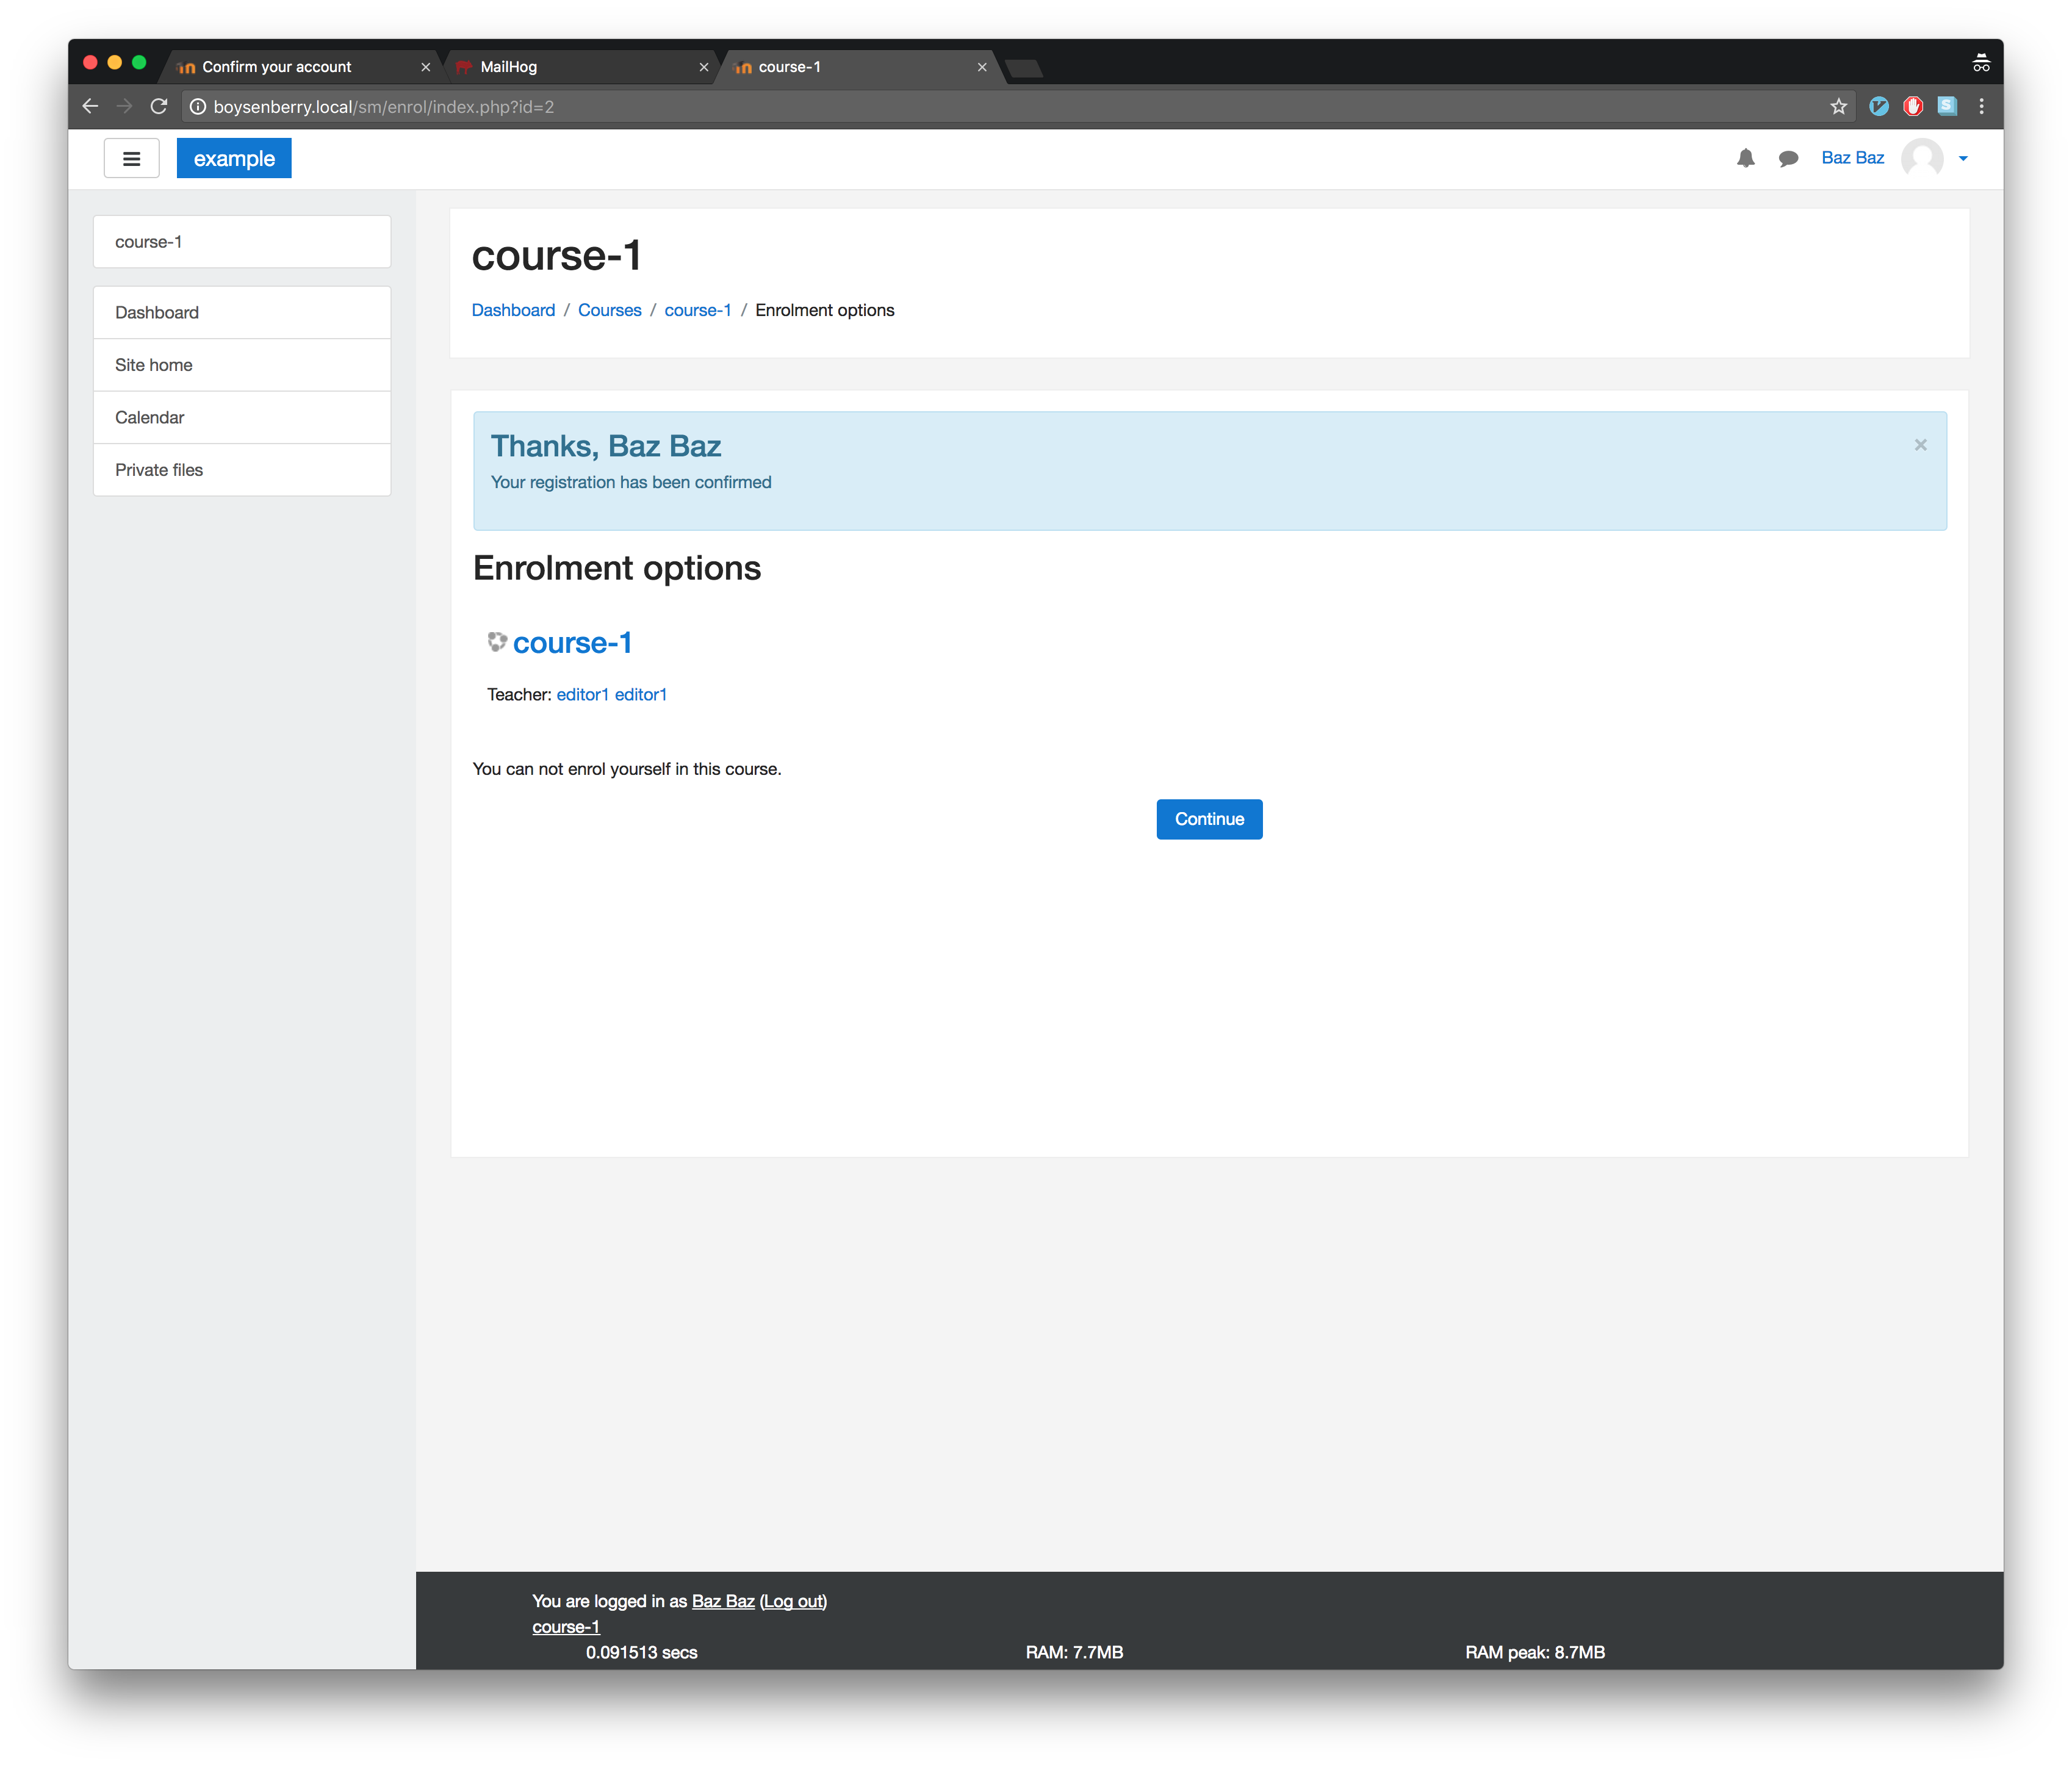
Task: Click the blue S extension icon
Action: pyautogui.click(x=1947, y=106)
